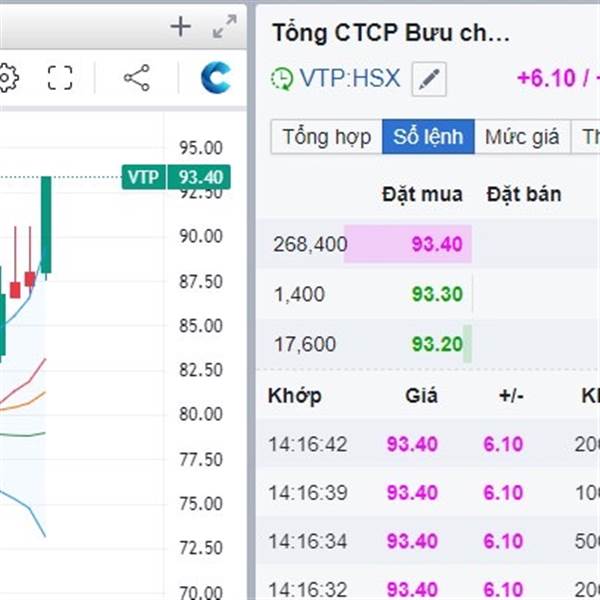Click bid volume 268,400

(310, 244)
